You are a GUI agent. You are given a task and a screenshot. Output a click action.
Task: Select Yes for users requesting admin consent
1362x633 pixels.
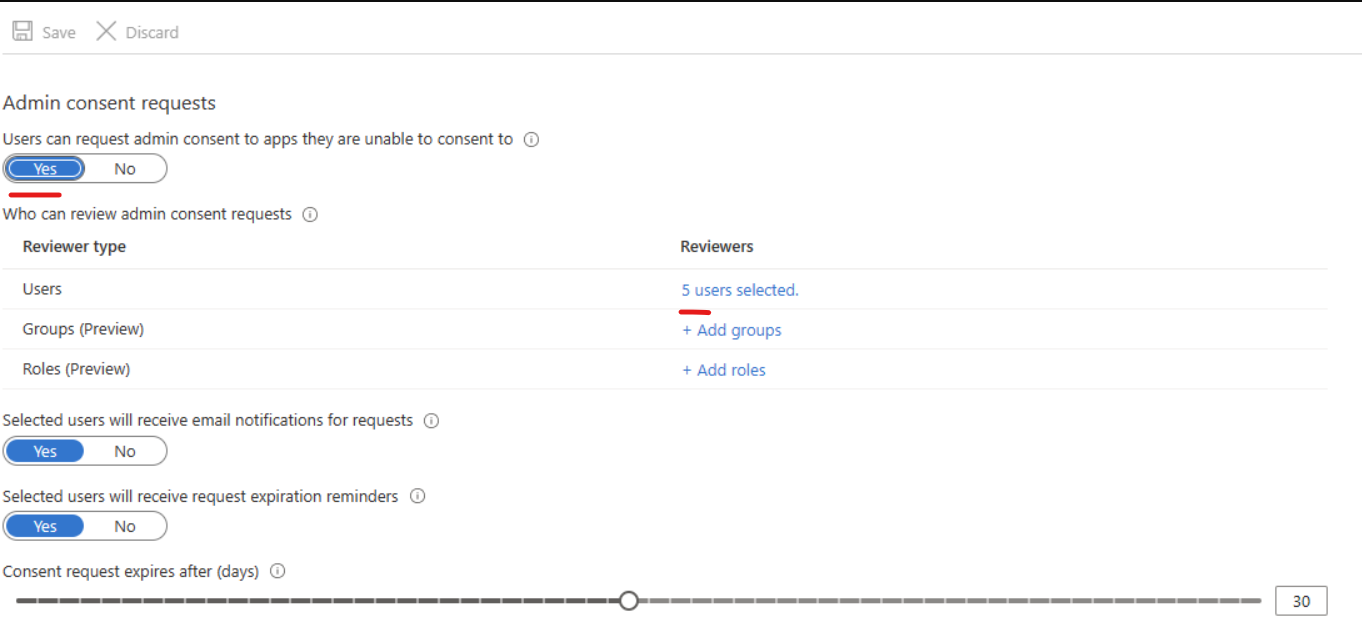click(x=45, y=169)
